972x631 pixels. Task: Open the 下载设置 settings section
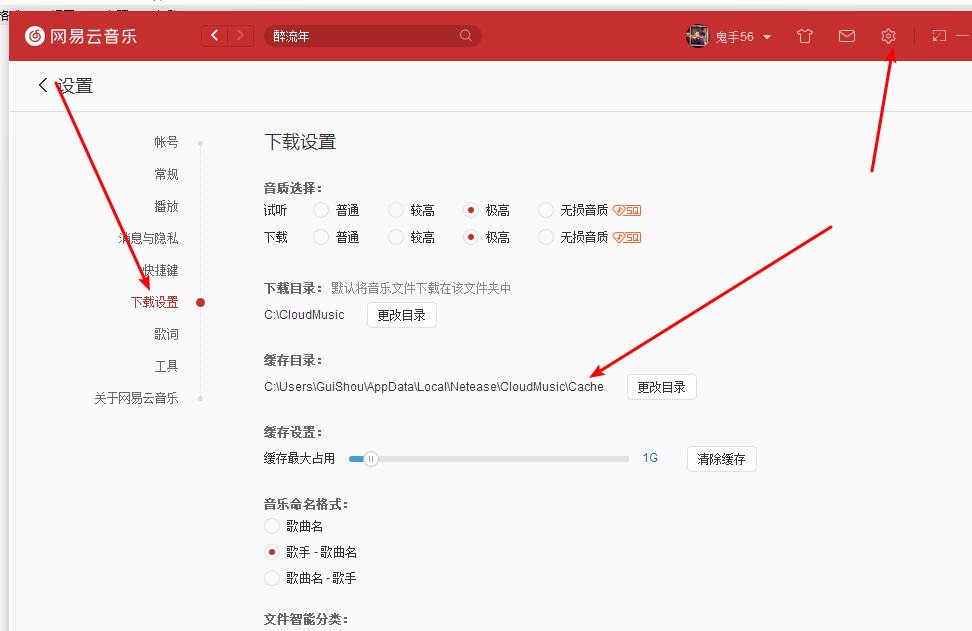[154, 302]
